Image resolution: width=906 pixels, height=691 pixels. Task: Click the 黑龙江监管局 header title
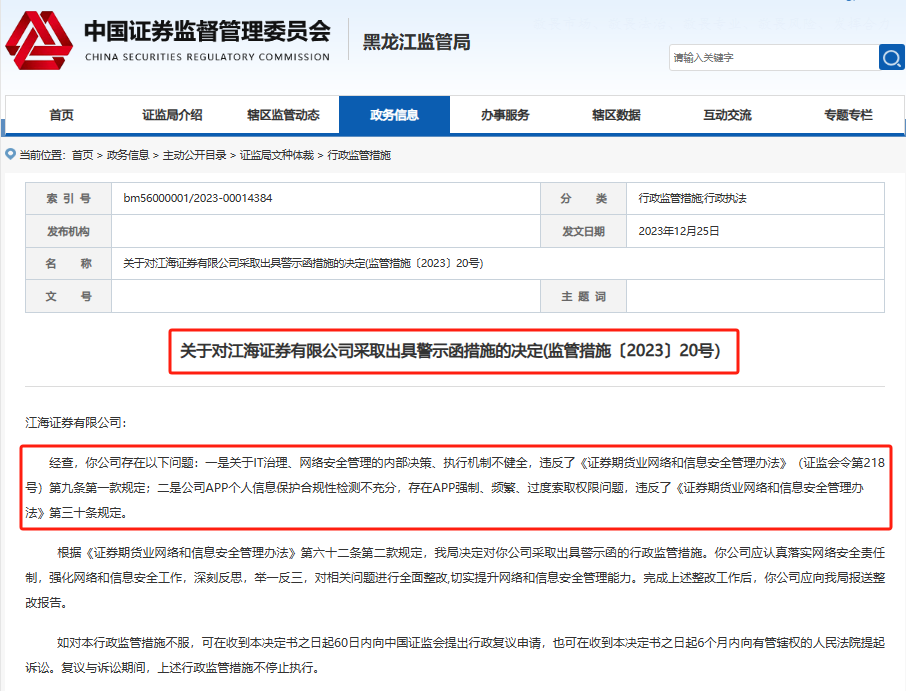(x=417, y=42)
